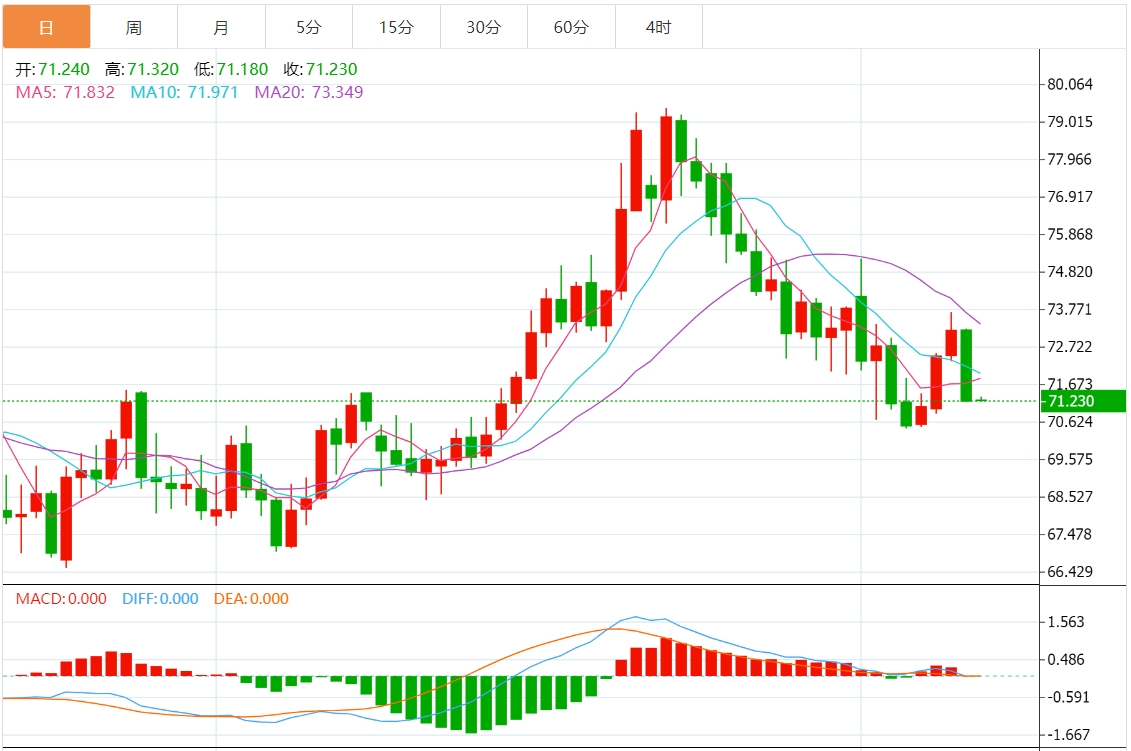This screenshot has width=1131, height=751.
Task: Click the 1.563 MACD axis label
Action: click(x=1066, y=622)
